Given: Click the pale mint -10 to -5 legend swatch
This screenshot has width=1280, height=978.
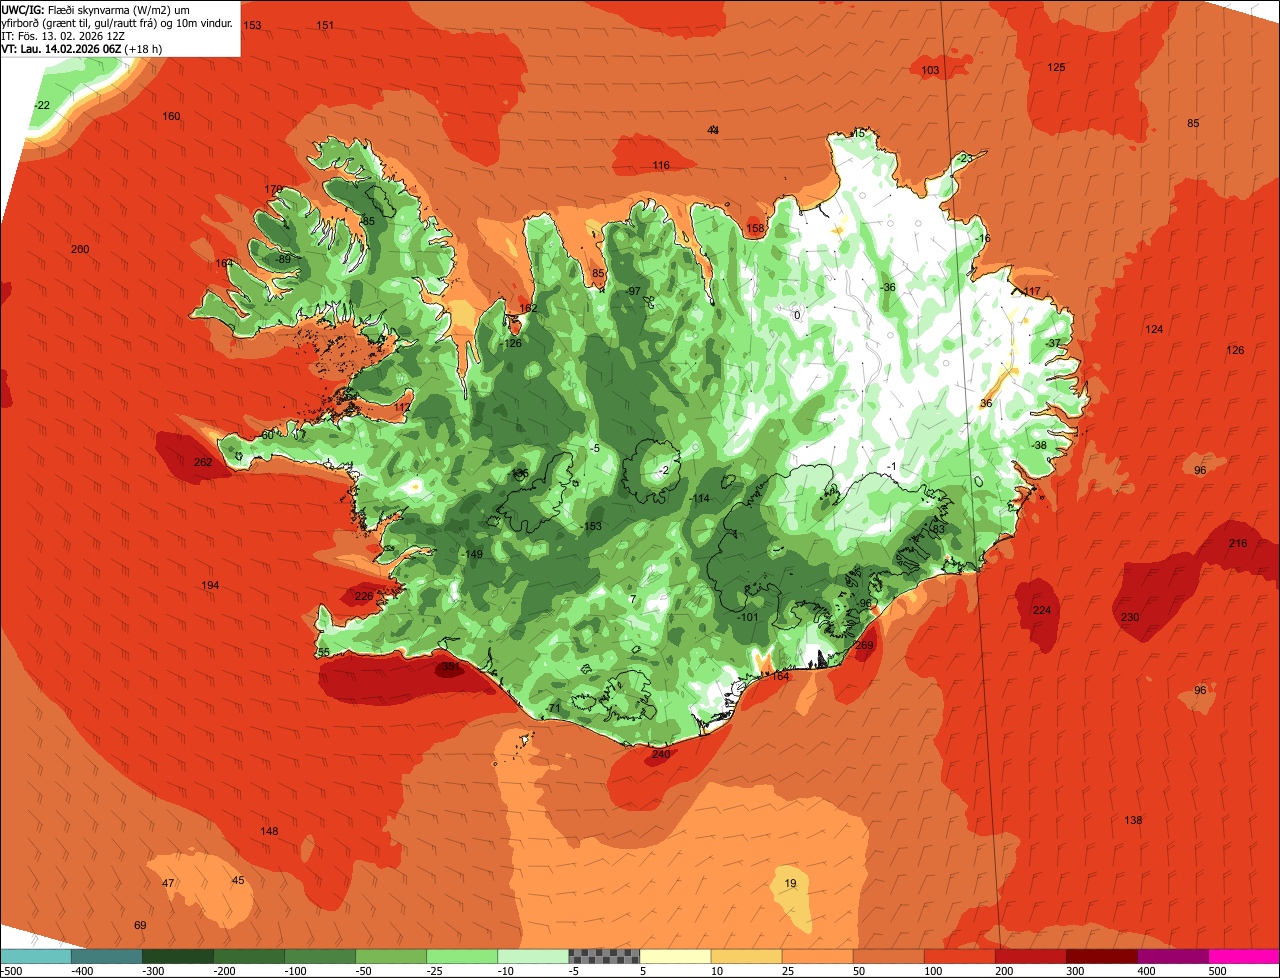Looking at the screenshot, I should [533, 956].
